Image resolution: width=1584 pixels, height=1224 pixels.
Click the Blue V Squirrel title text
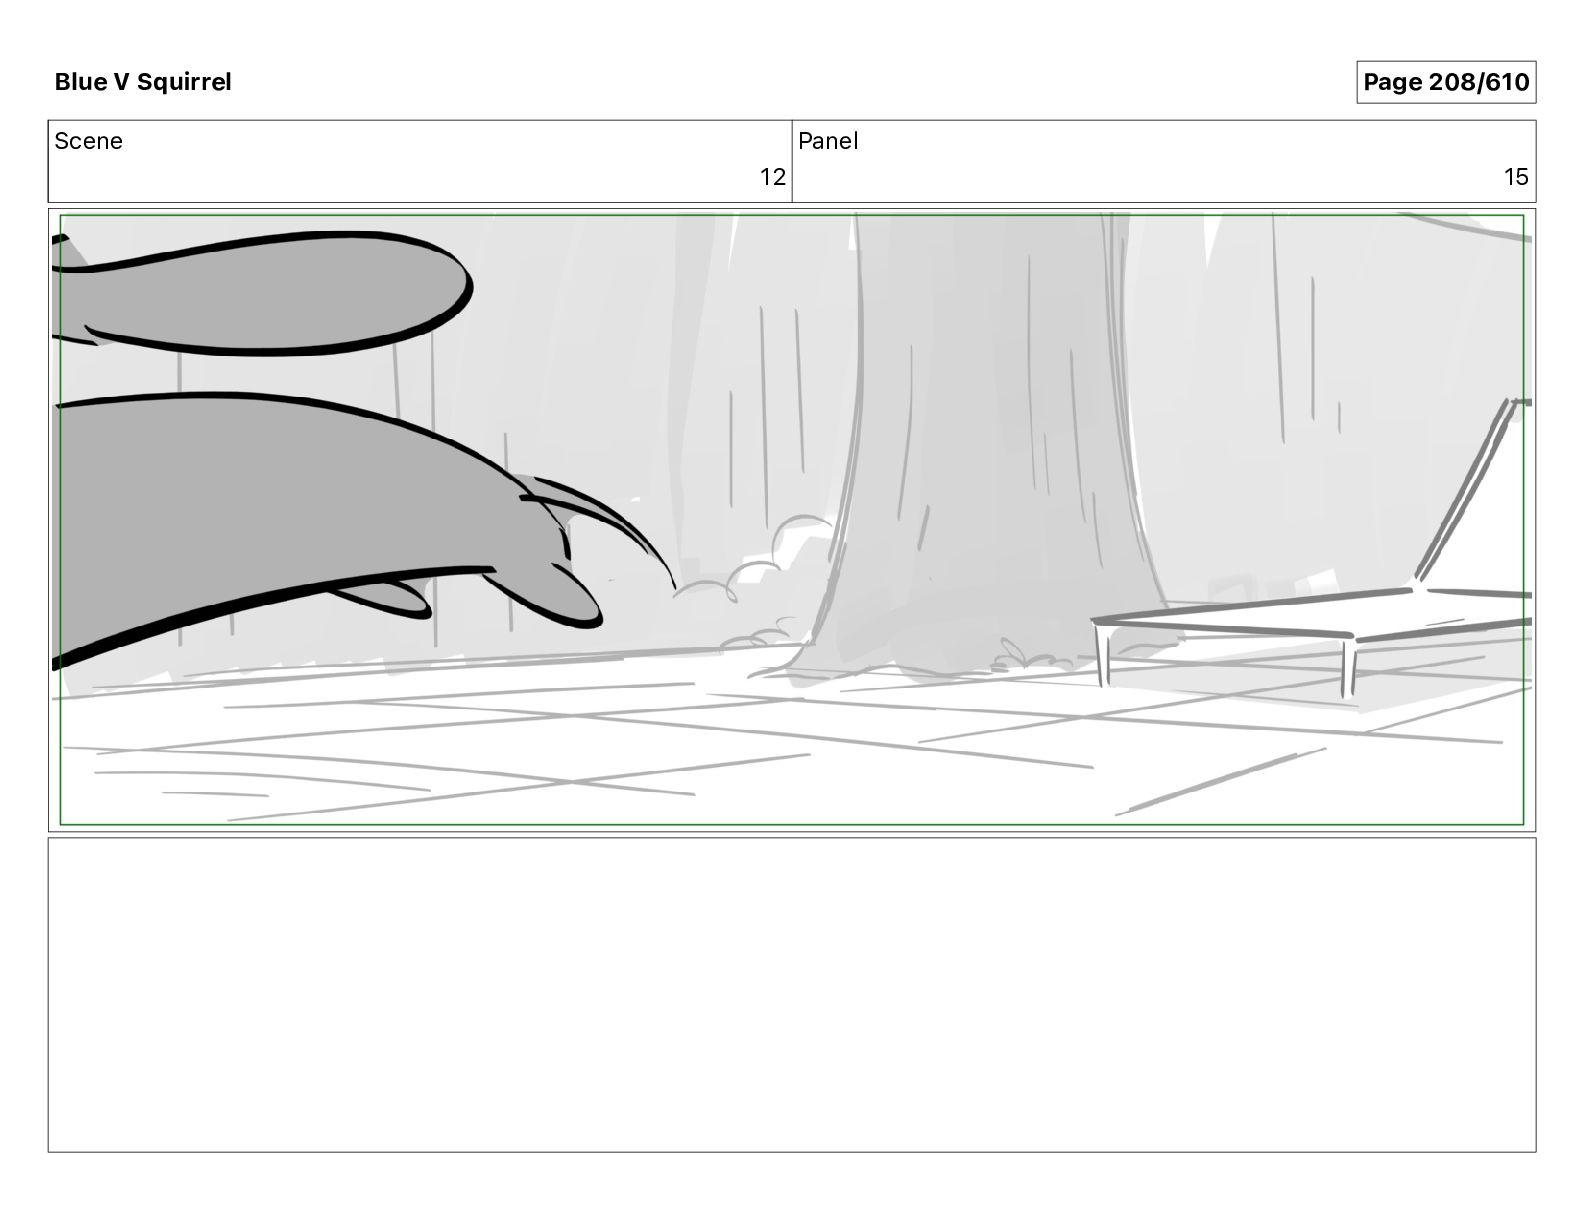click(143, 82)
